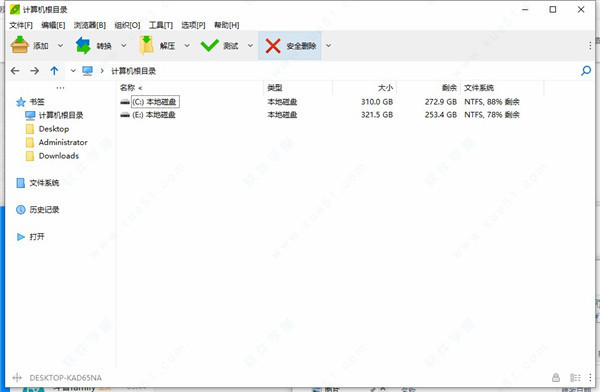600x392 pixels.
Task: Click DESKTOP-KAD65NA in status bar
Action: pyautogui.click(x=65, y=378)
